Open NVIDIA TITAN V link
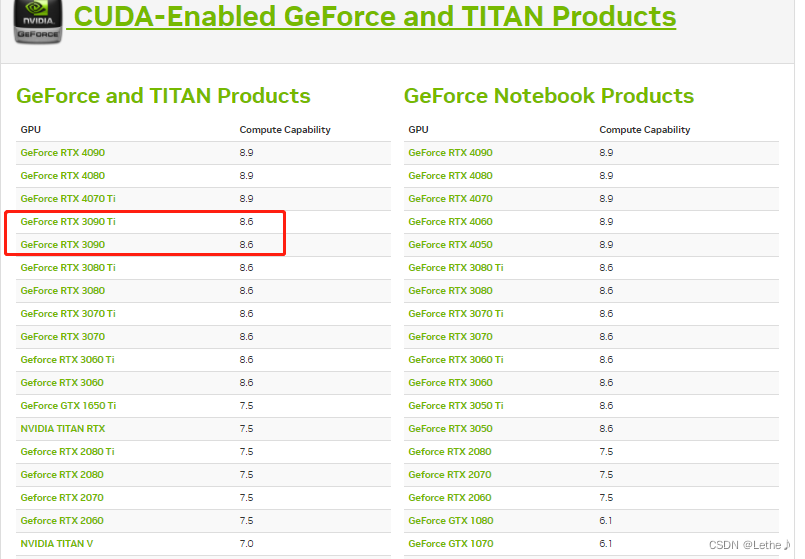Screen dimensions: 805x559 point(56,544)
